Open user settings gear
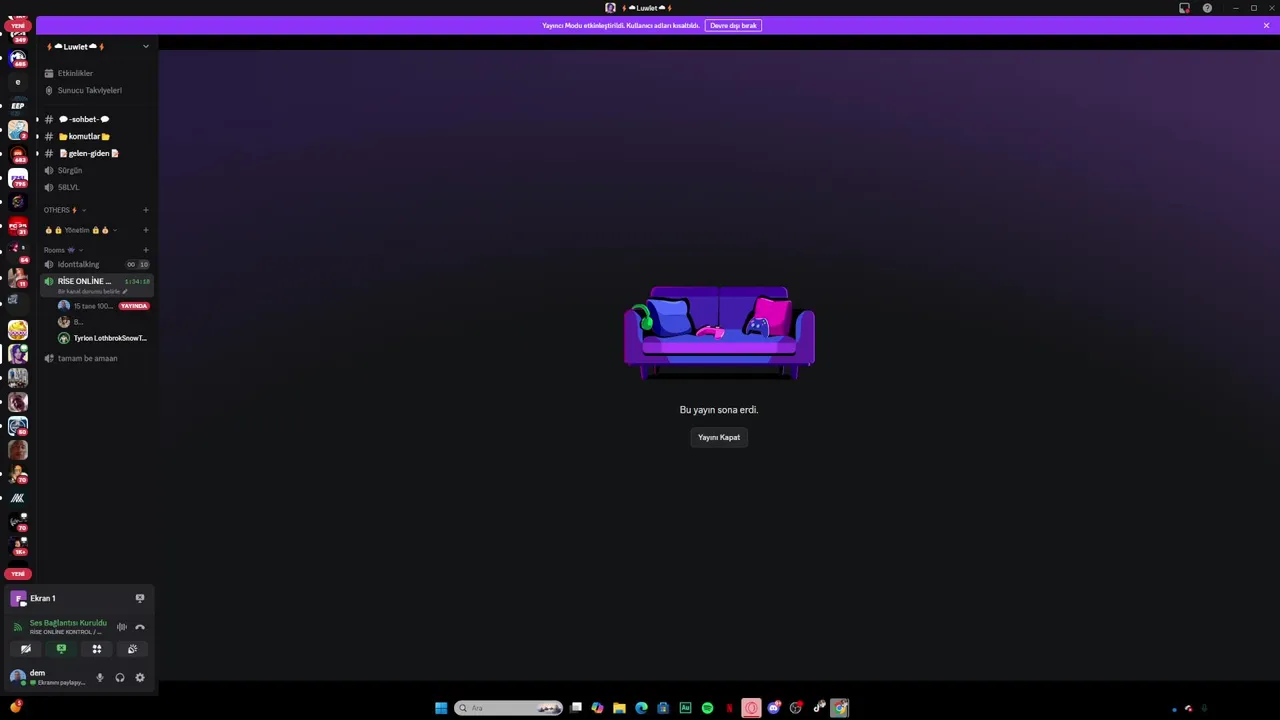This screenshot has width=1280, height=720. click(140, 678)
